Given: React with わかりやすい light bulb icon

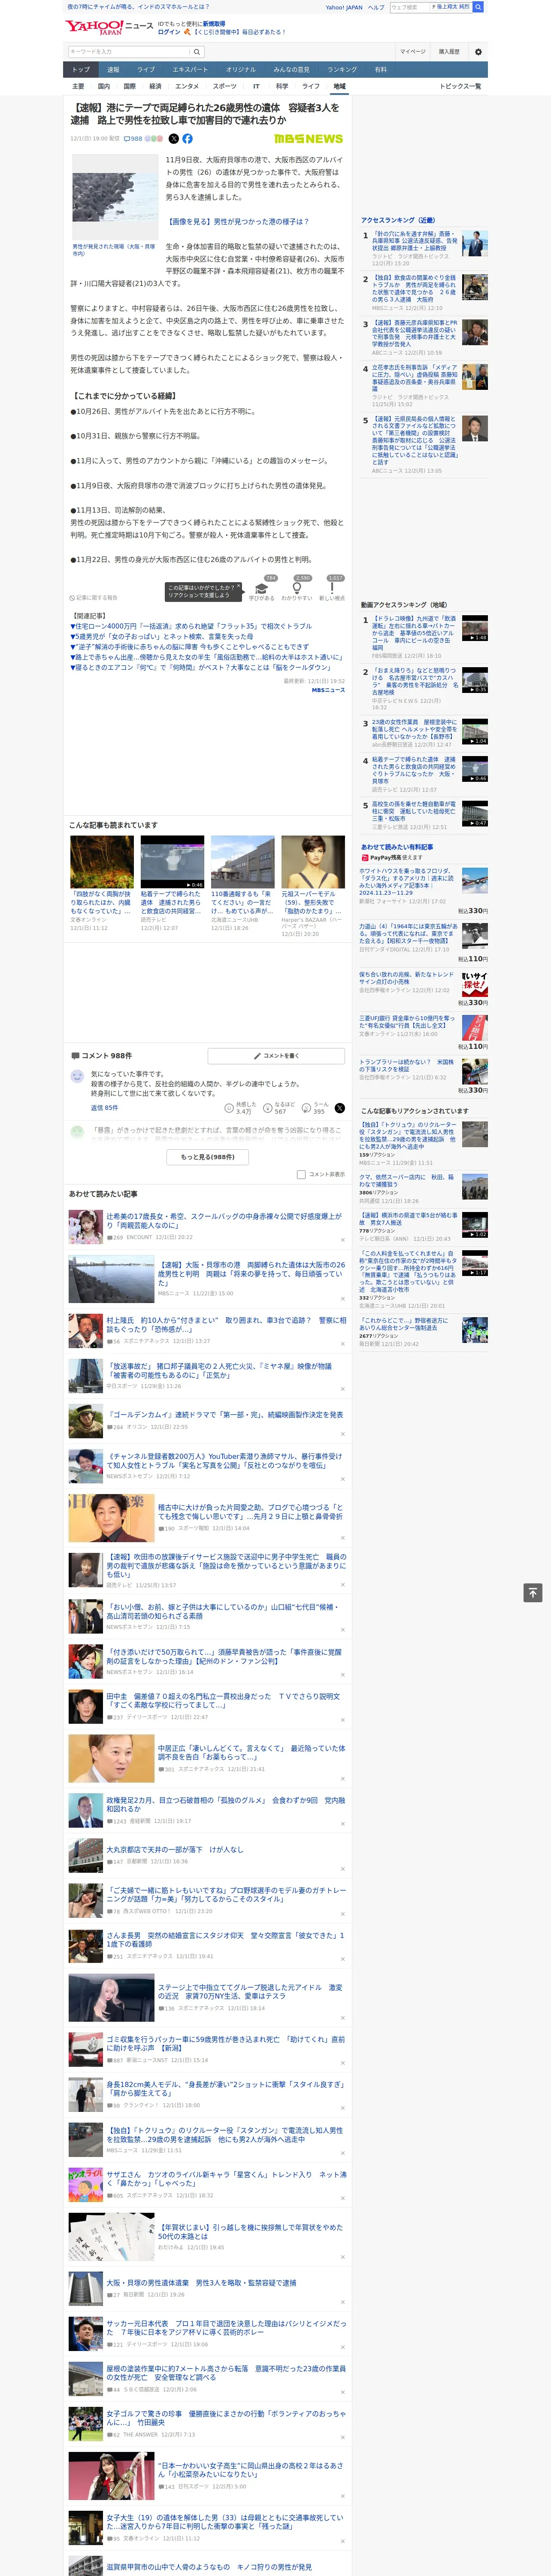Looking at the screenshot, I should pyautogui.click(x=297, y=588).
